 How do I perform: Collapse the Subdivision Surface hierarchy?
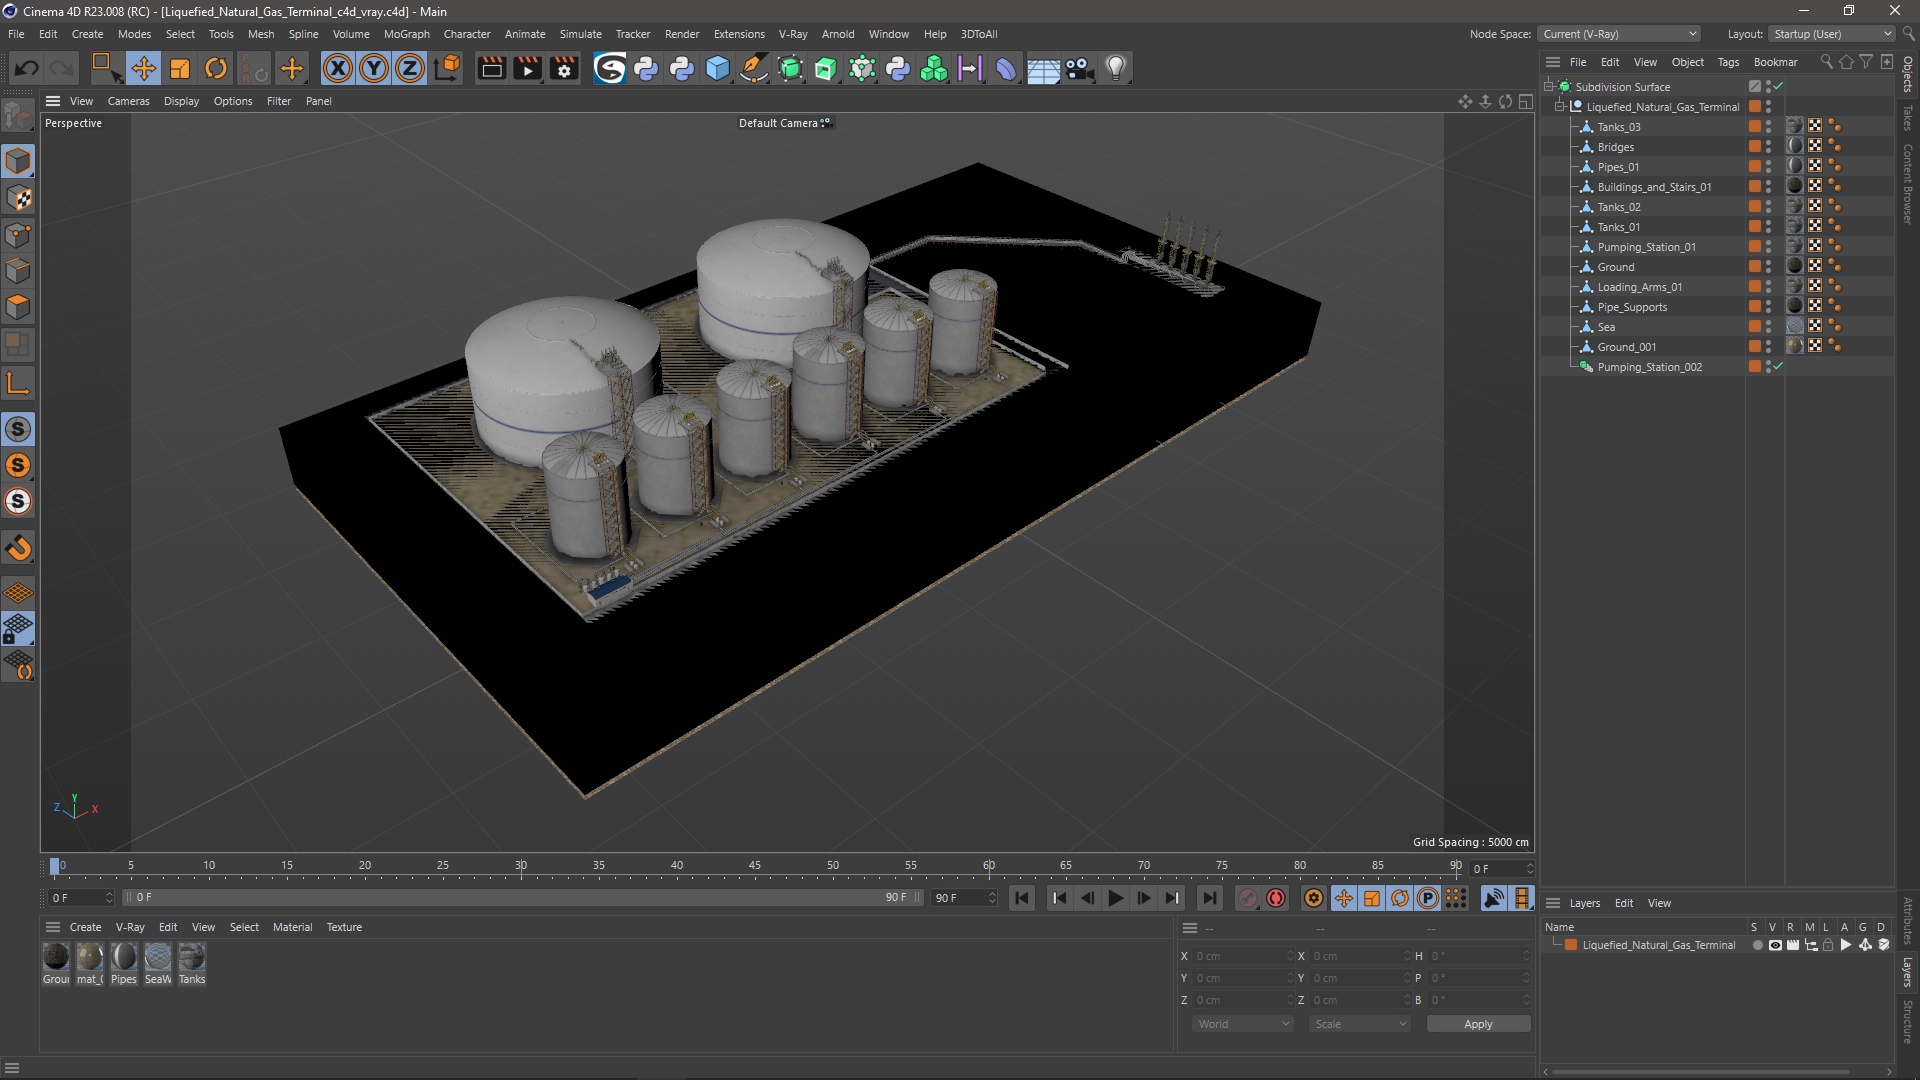[x=1548, y=87]
